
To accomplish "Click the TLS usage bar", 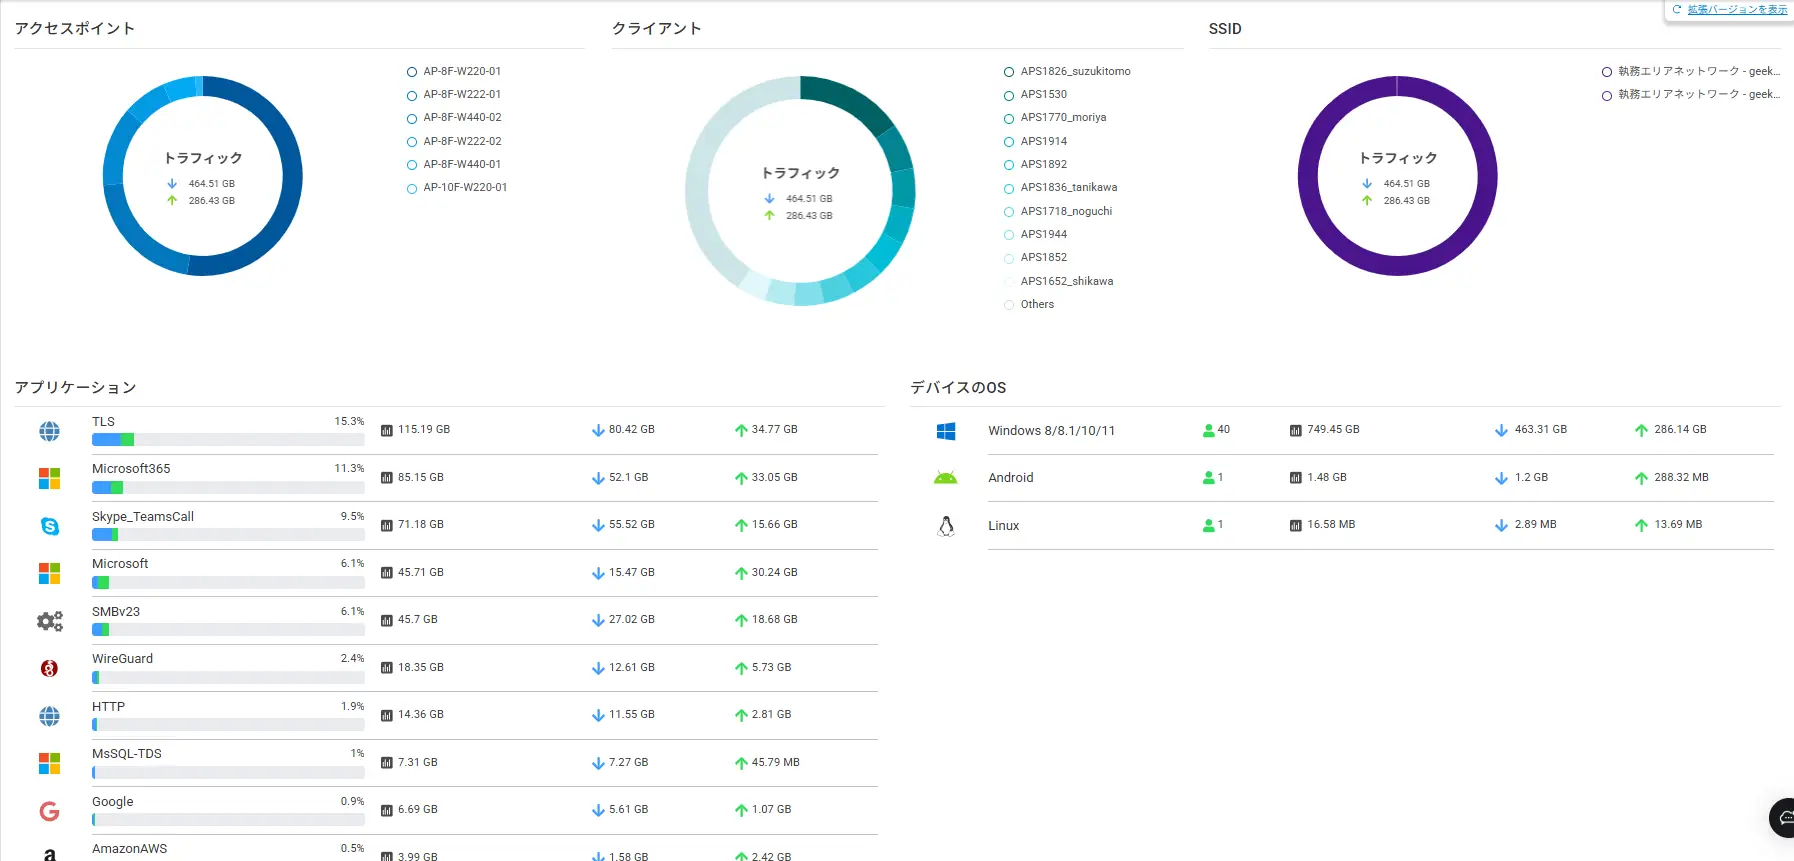I will [x=228, y=439].
